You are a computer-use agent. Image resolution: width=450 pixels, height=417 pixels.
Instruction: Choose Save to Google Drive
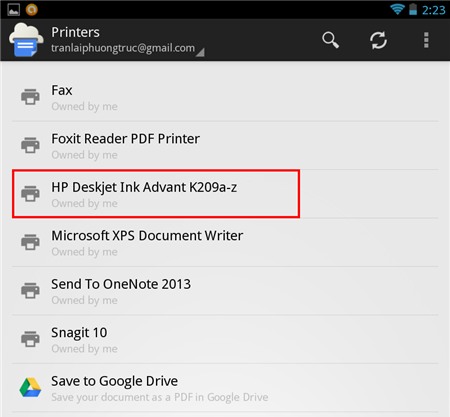tap(225, 388)
